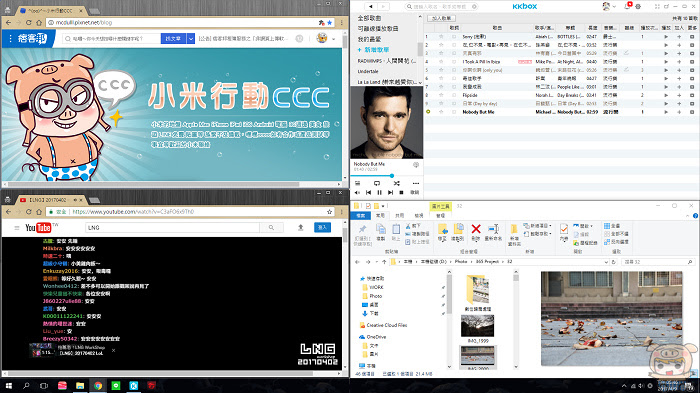Skip to next track in KKBOX
Image resolution: width=700 pixels, height=393 pixels.
(390, 192)
